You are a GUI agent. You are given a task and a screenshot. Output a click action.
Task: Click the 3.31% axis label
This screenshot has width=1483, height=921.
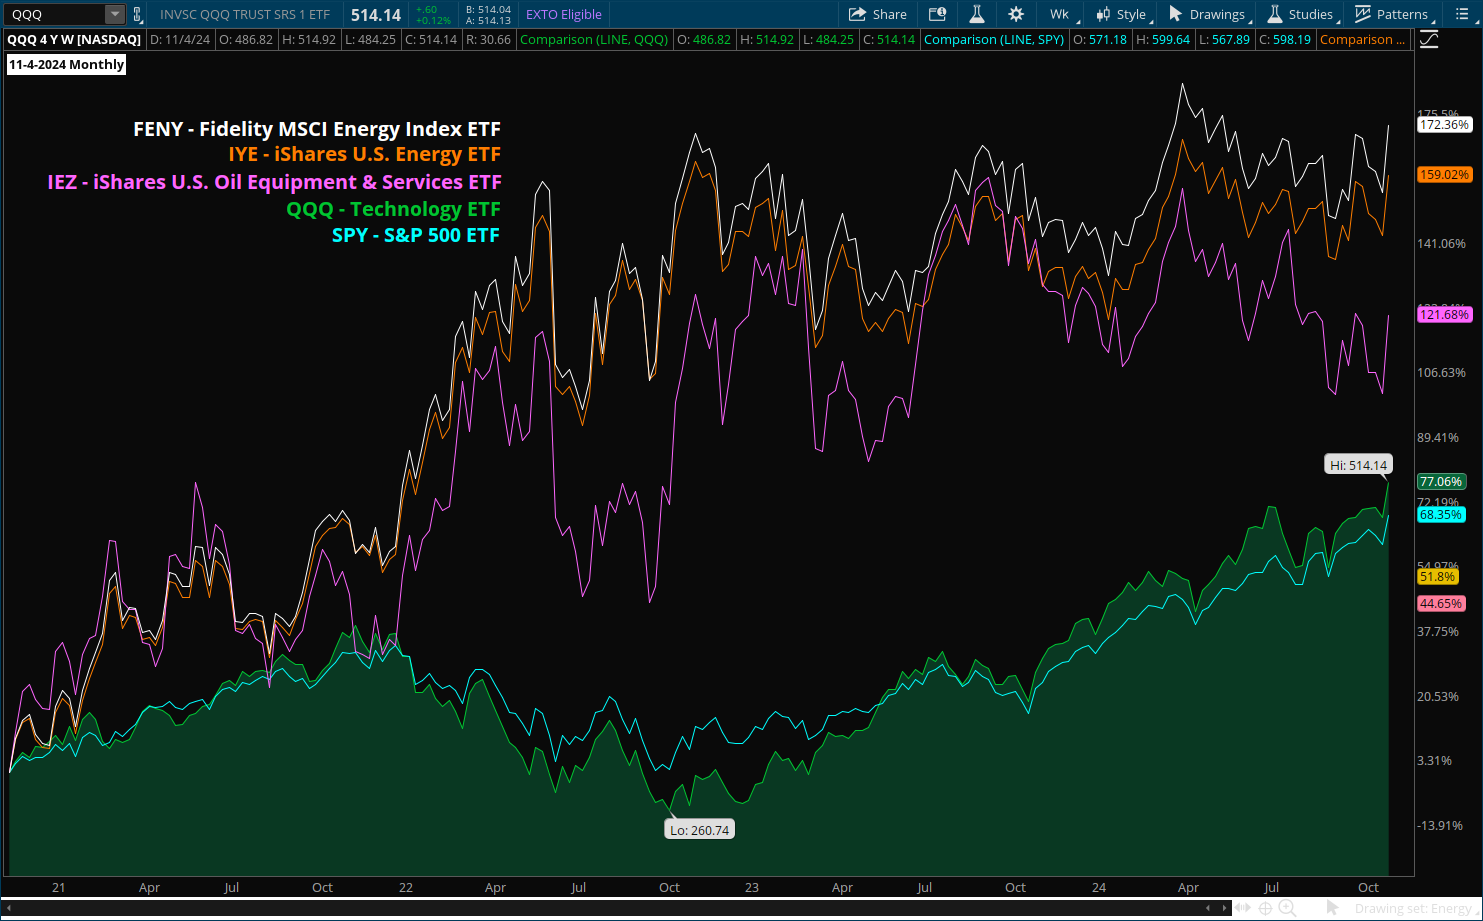click(1435, 760)
